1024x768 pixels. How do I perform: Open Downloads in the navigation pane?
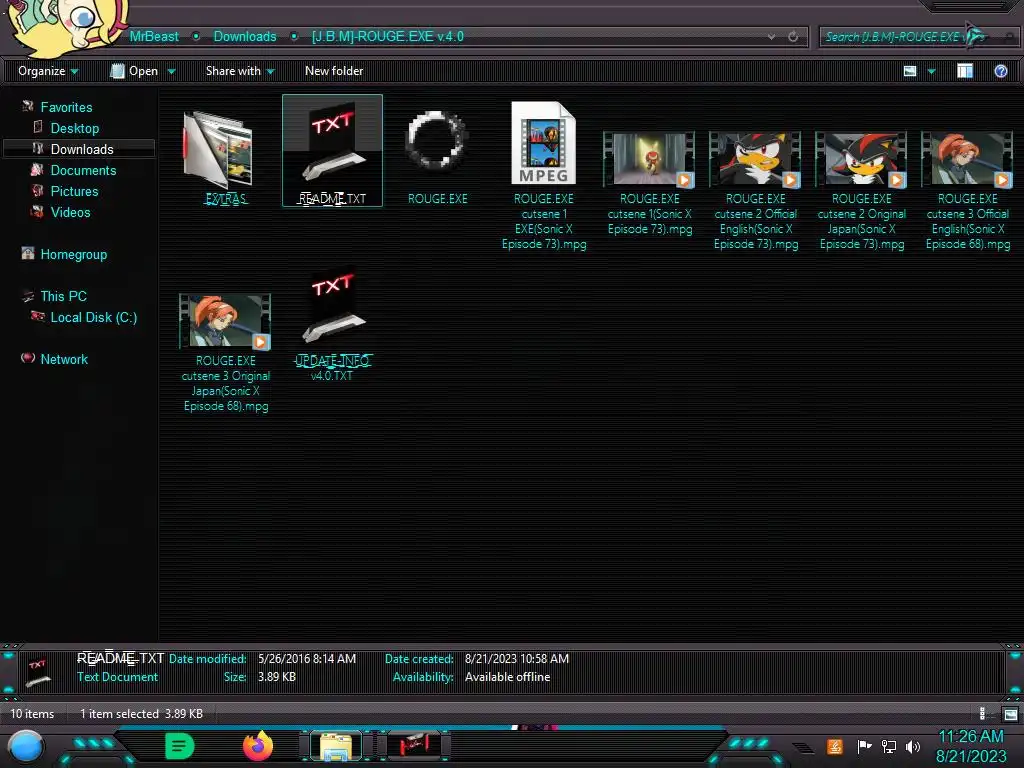coord(82,149)
